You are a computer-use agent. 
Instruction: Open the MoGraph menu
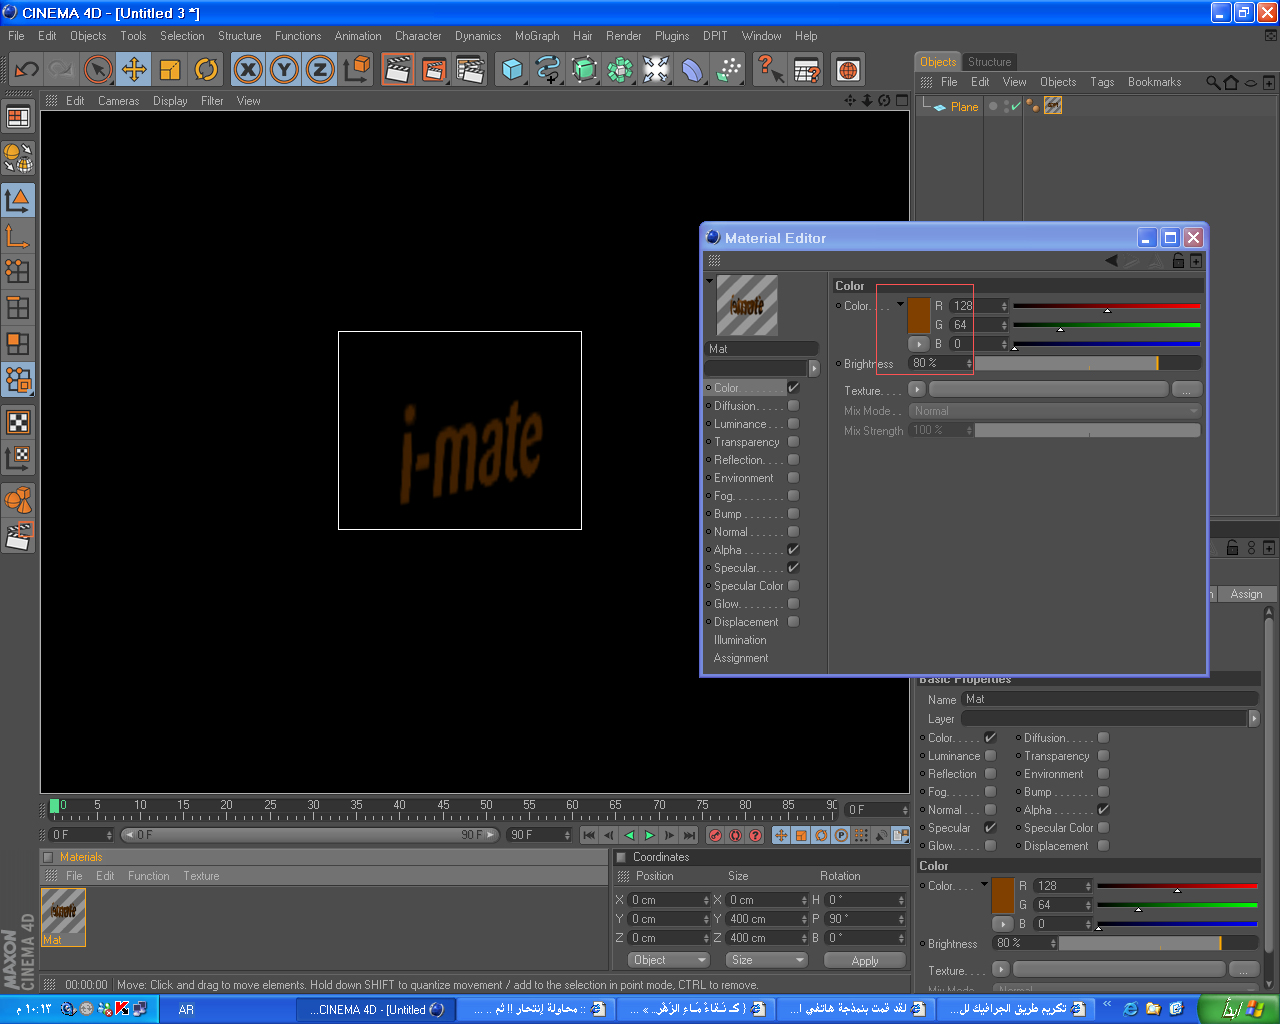point(537,36)
